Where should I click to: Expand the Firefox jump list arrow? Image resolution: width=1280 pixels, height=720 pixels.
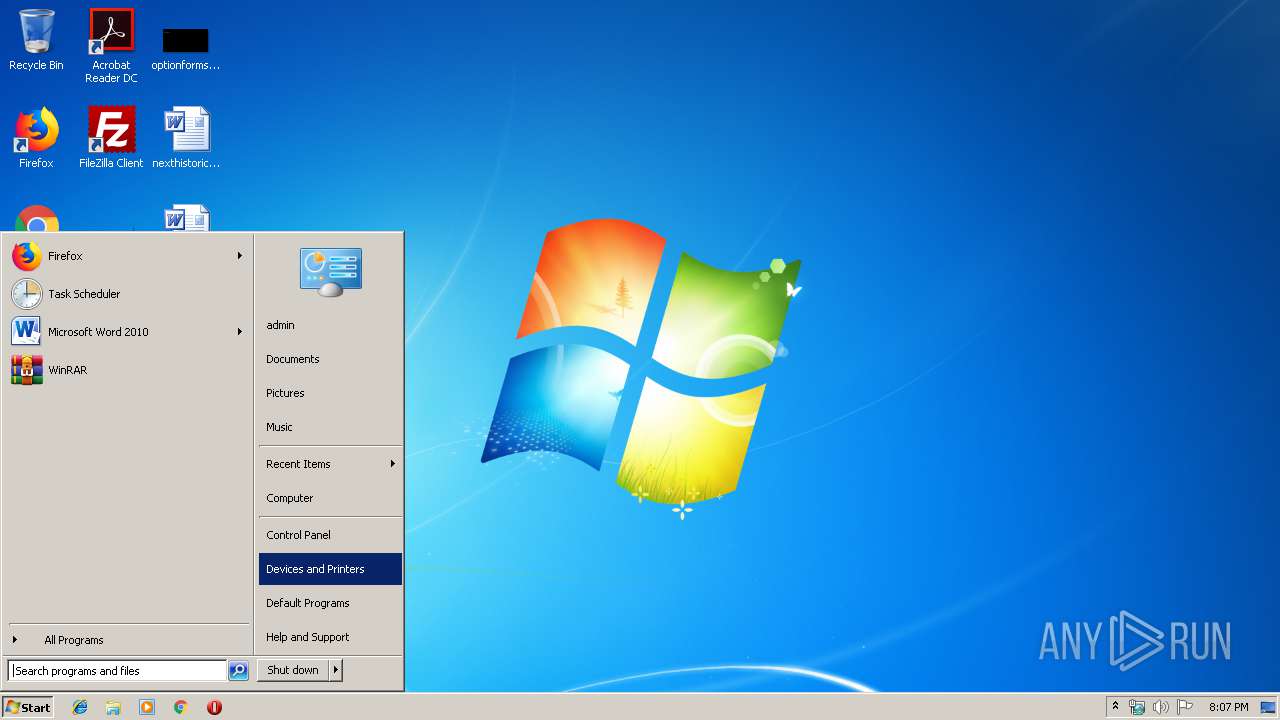(x=240, y=256)
